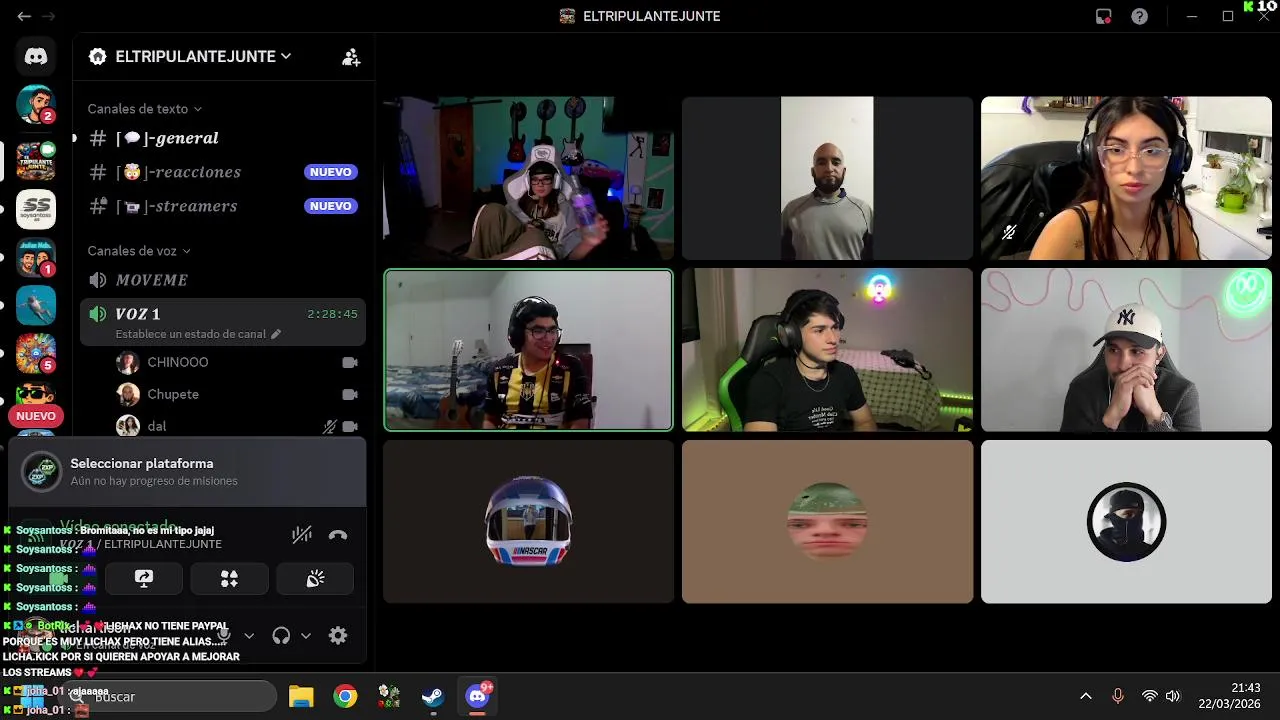Click NUEVO badge next to streamers
This screenshot has height=720, width=1280.
[x=330, y=206]
